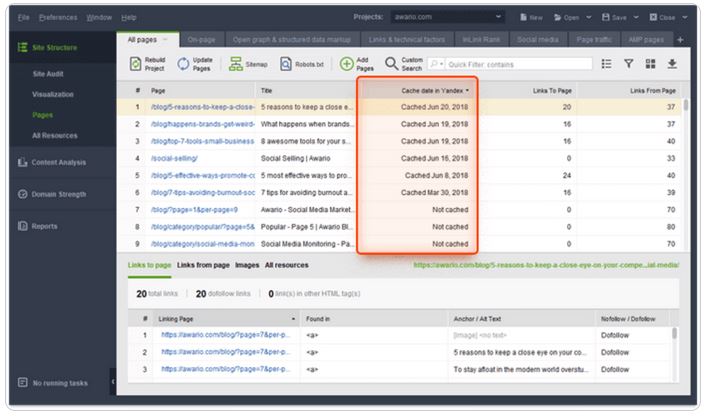Switch to the InLink Rank tab

pos(481,40)
